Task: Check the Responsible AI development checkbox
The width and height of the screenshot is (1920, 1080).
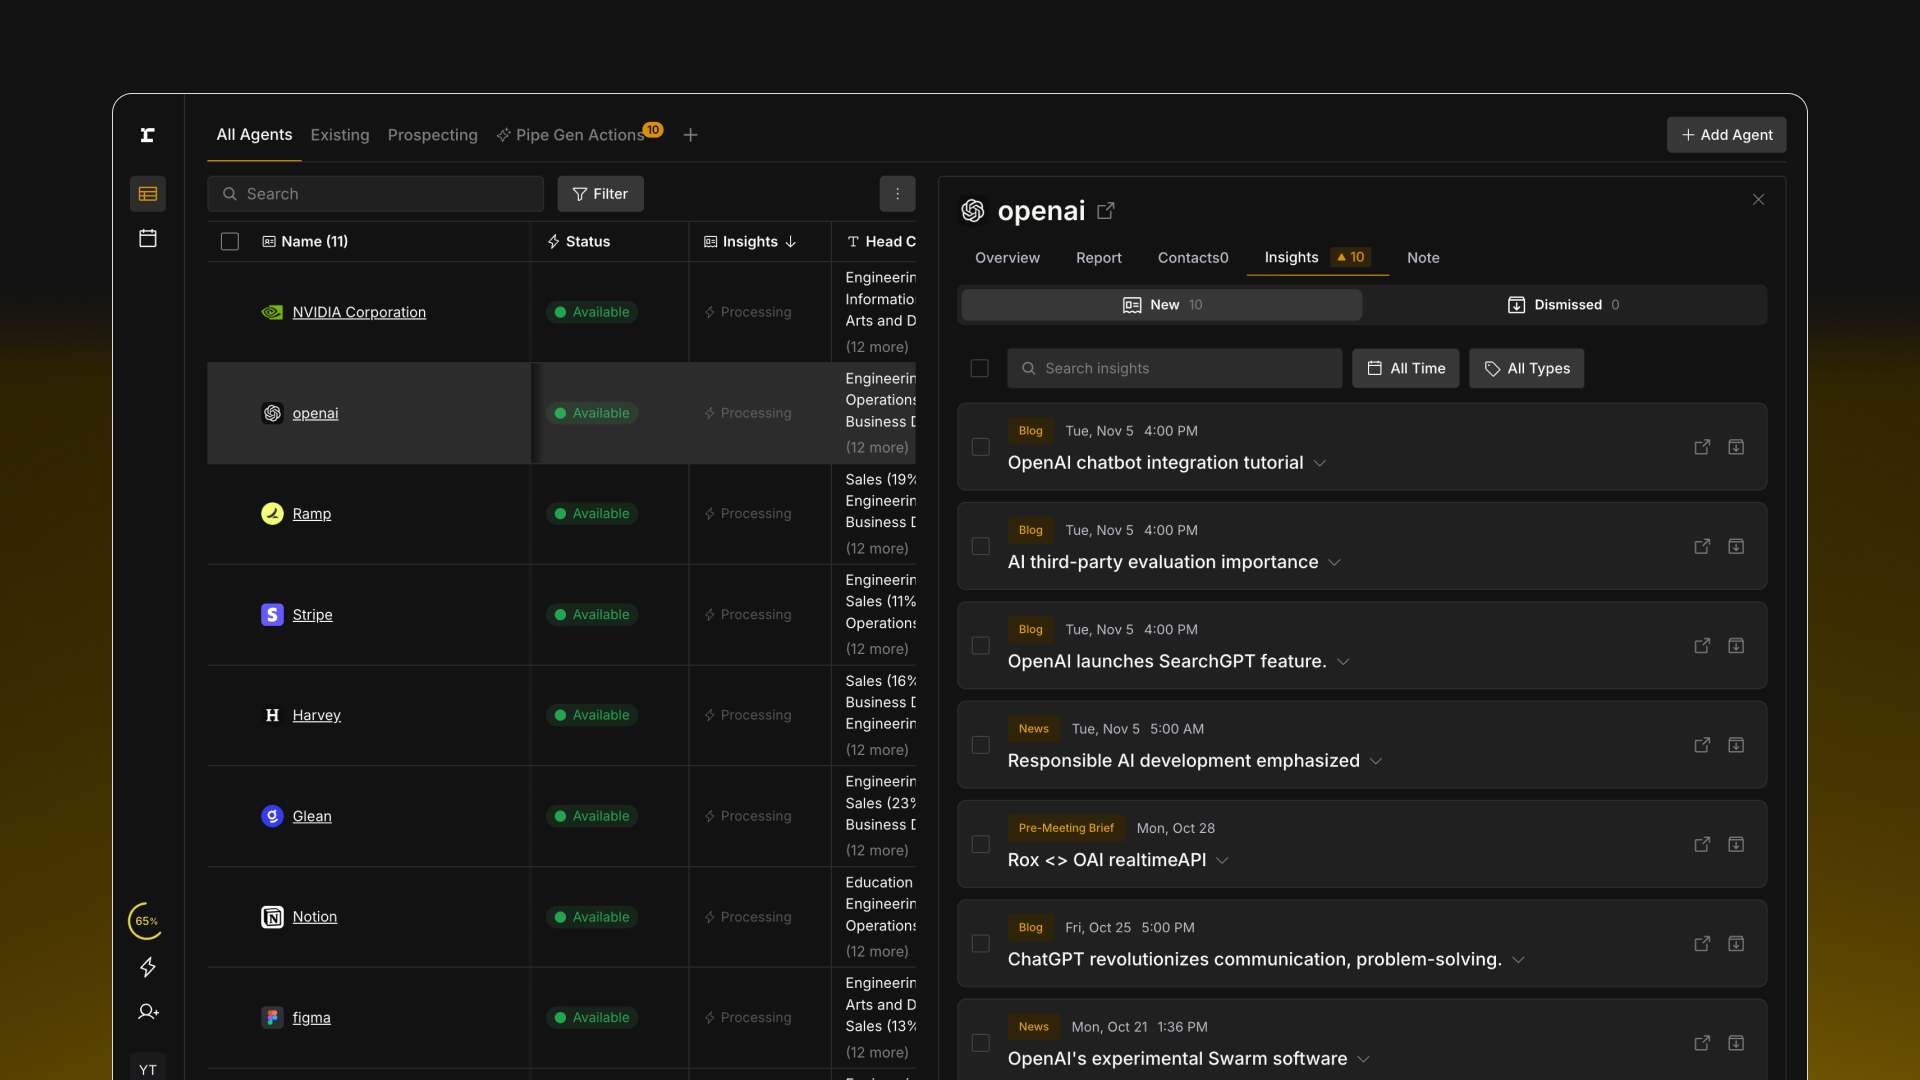Action: pos(981,745)
